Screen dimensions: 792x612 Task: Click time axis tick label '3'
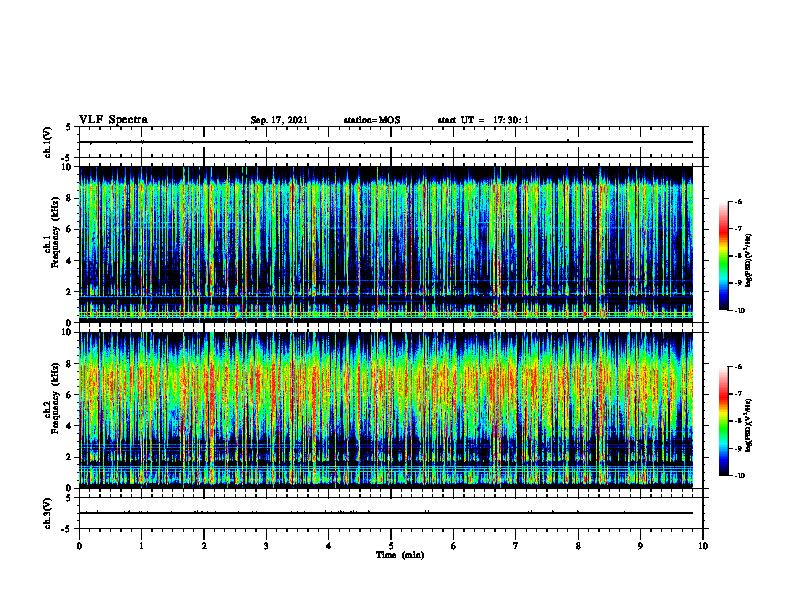pyautogui.click(x=266, y=546)
